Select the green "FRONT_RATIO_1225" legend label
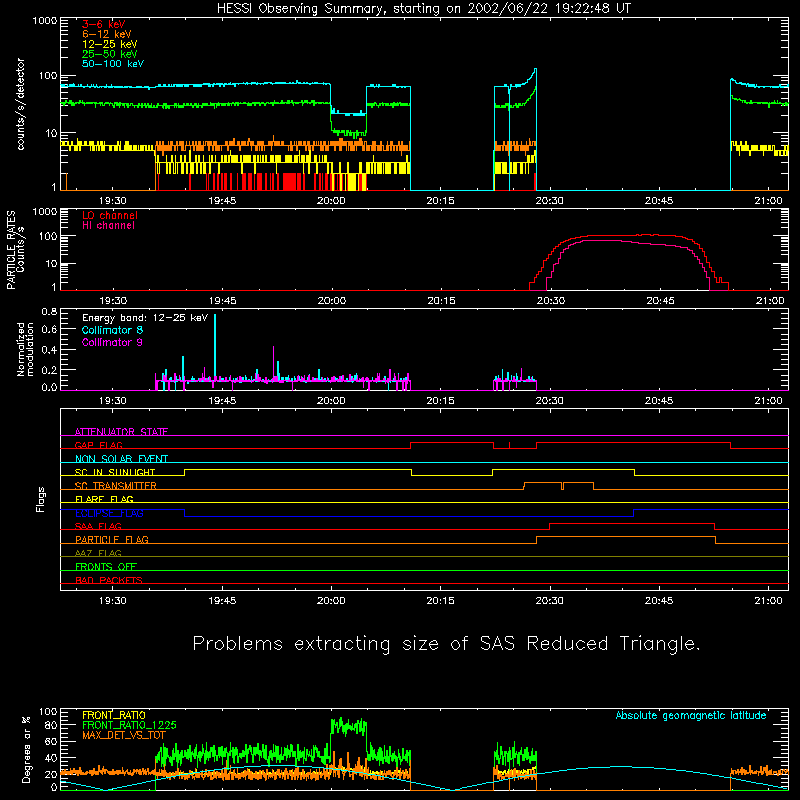Viewport: 800px width, 800px height. [x=129, y=725]
